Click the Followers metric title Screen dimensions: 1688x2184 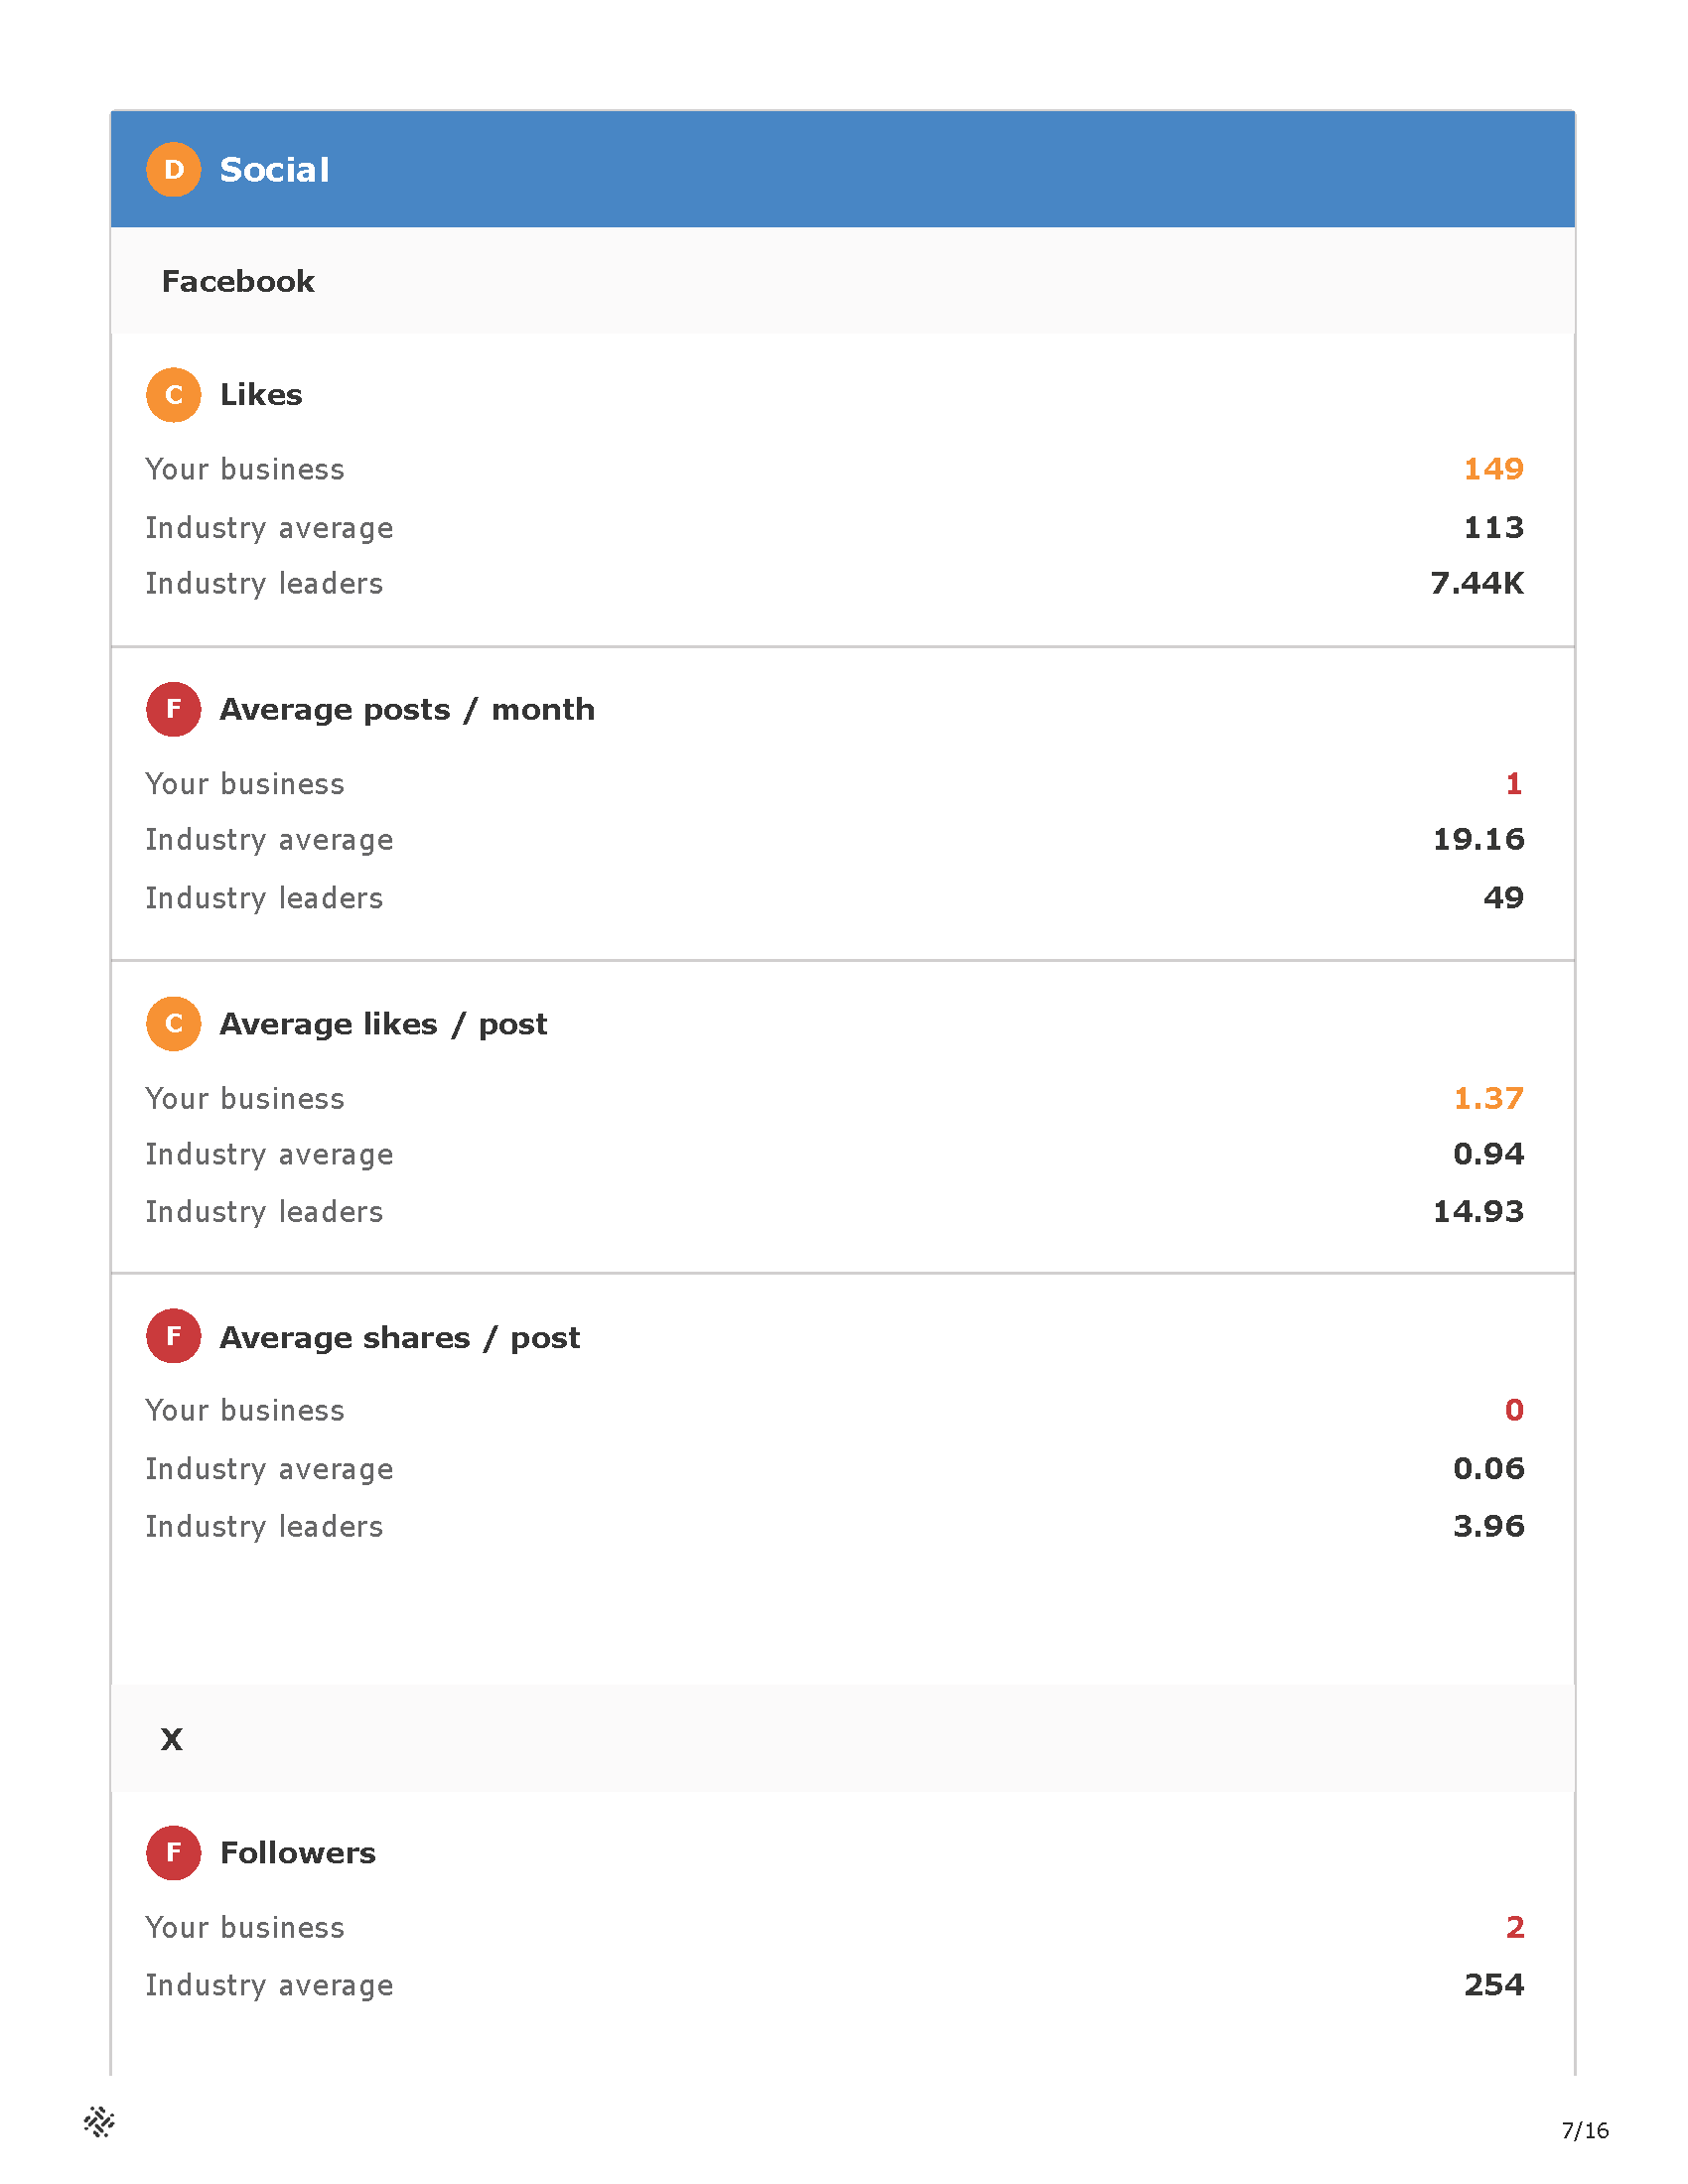(298, 1853)
